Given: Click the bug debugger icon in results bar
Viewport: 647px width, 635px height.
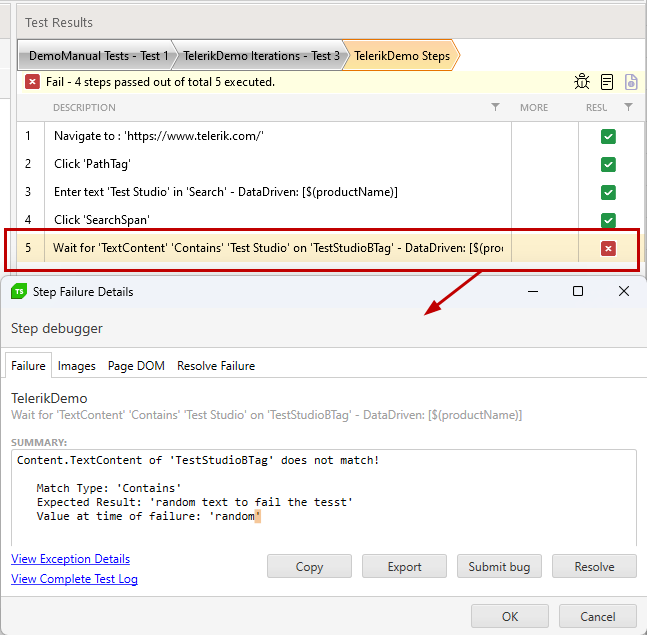Looking at the screenshot, I should 582,82.
